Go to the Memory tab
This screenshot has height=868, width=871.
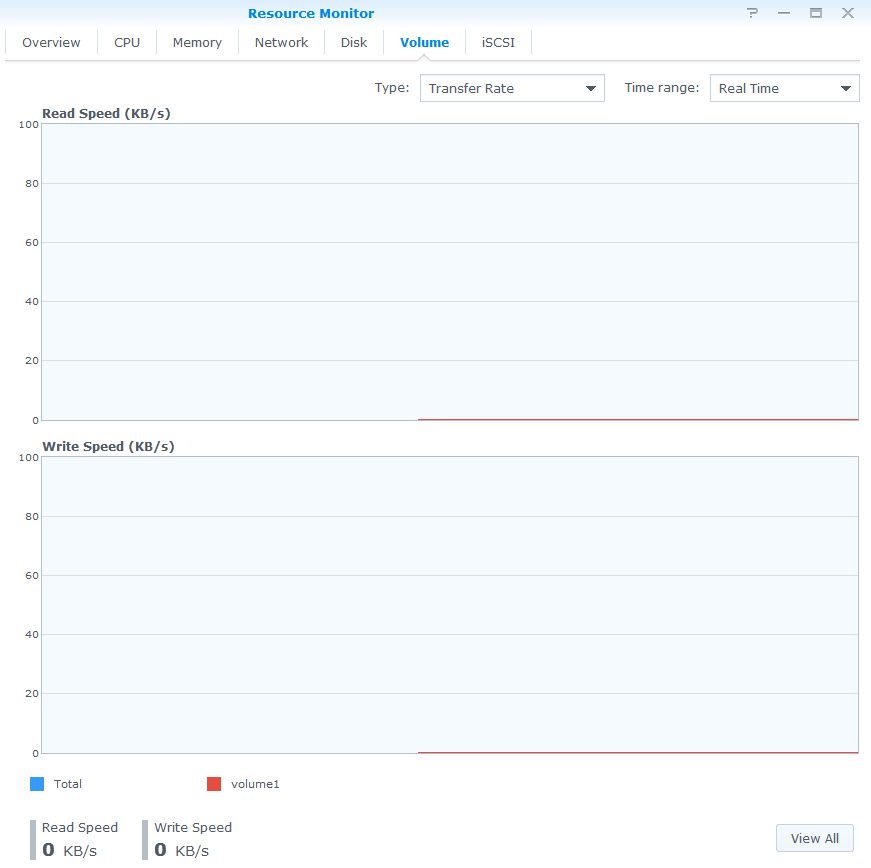click(197, 42)
